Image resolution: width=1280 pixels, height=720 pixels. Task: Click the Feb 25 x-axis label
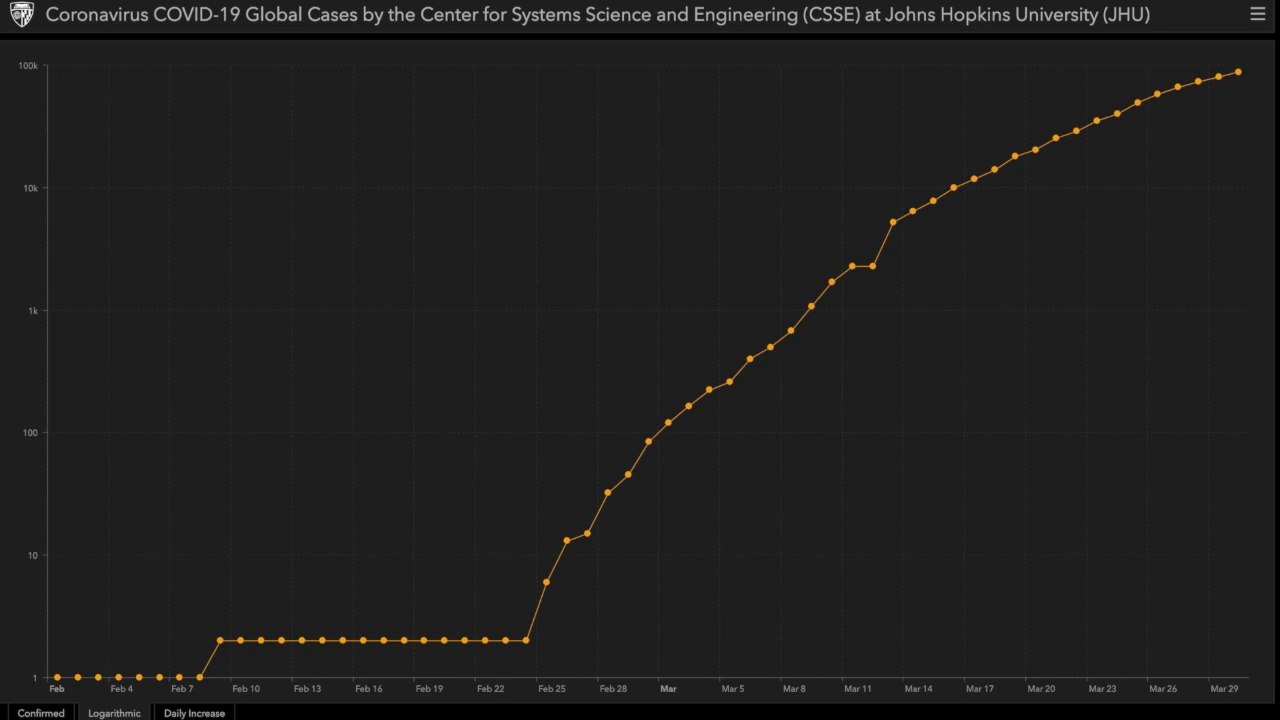point(552,689)
